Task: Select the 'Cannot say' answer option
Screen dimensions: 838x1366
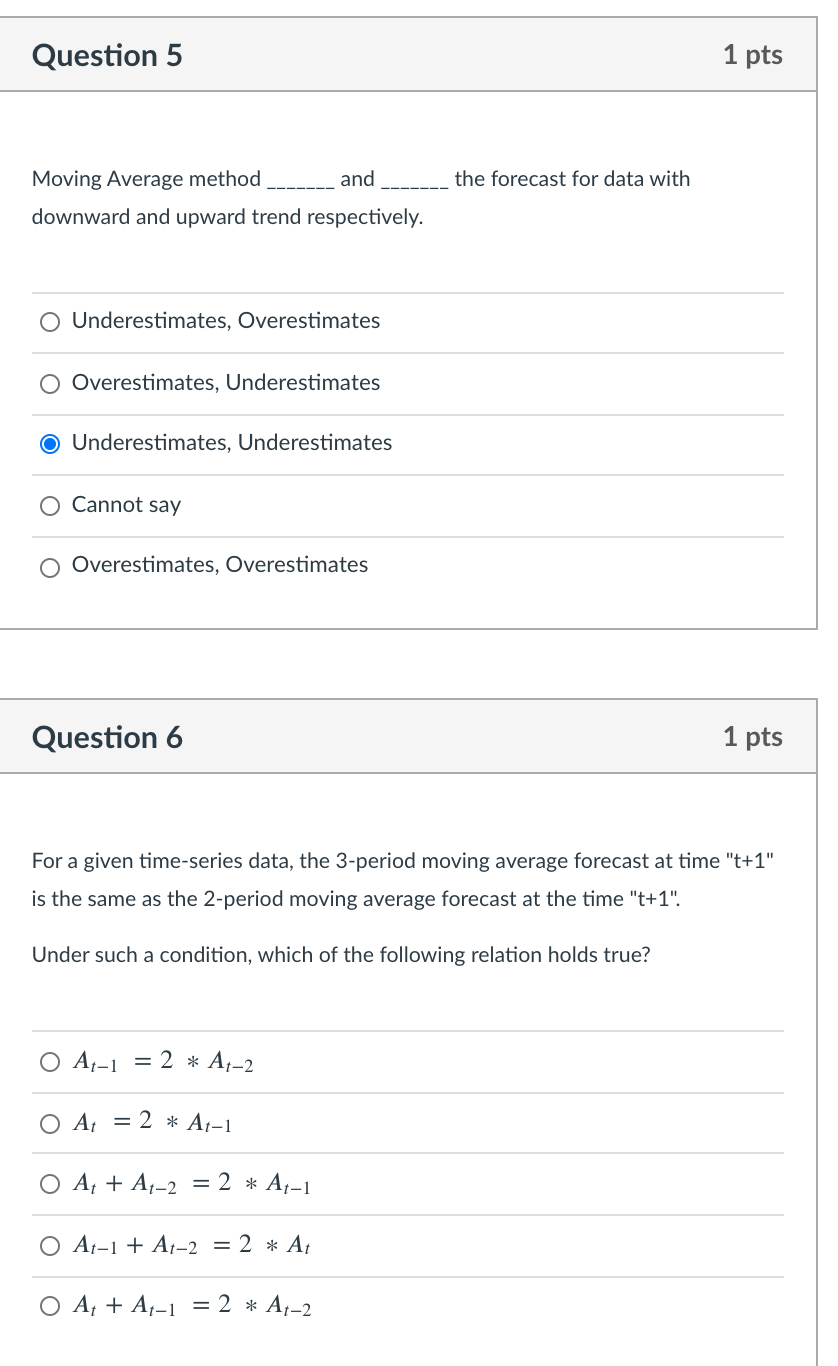Action: point(50,505)
